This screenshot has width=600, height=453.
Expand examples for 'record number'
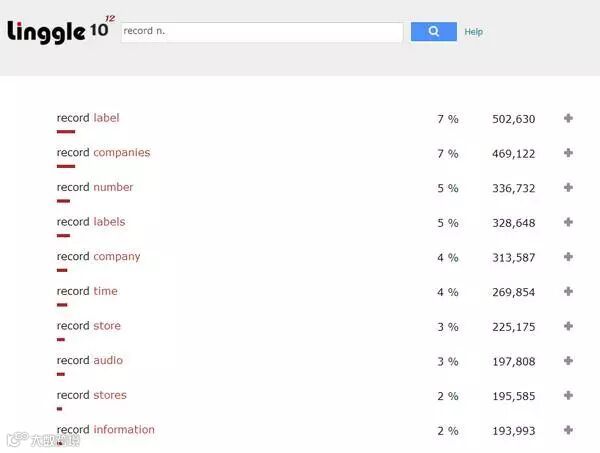[x=568, y=188]
